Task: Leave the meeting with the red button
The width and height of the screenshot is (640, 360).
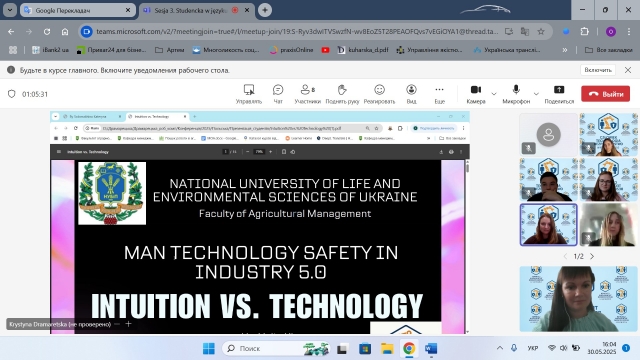Action: pos(605,94)
